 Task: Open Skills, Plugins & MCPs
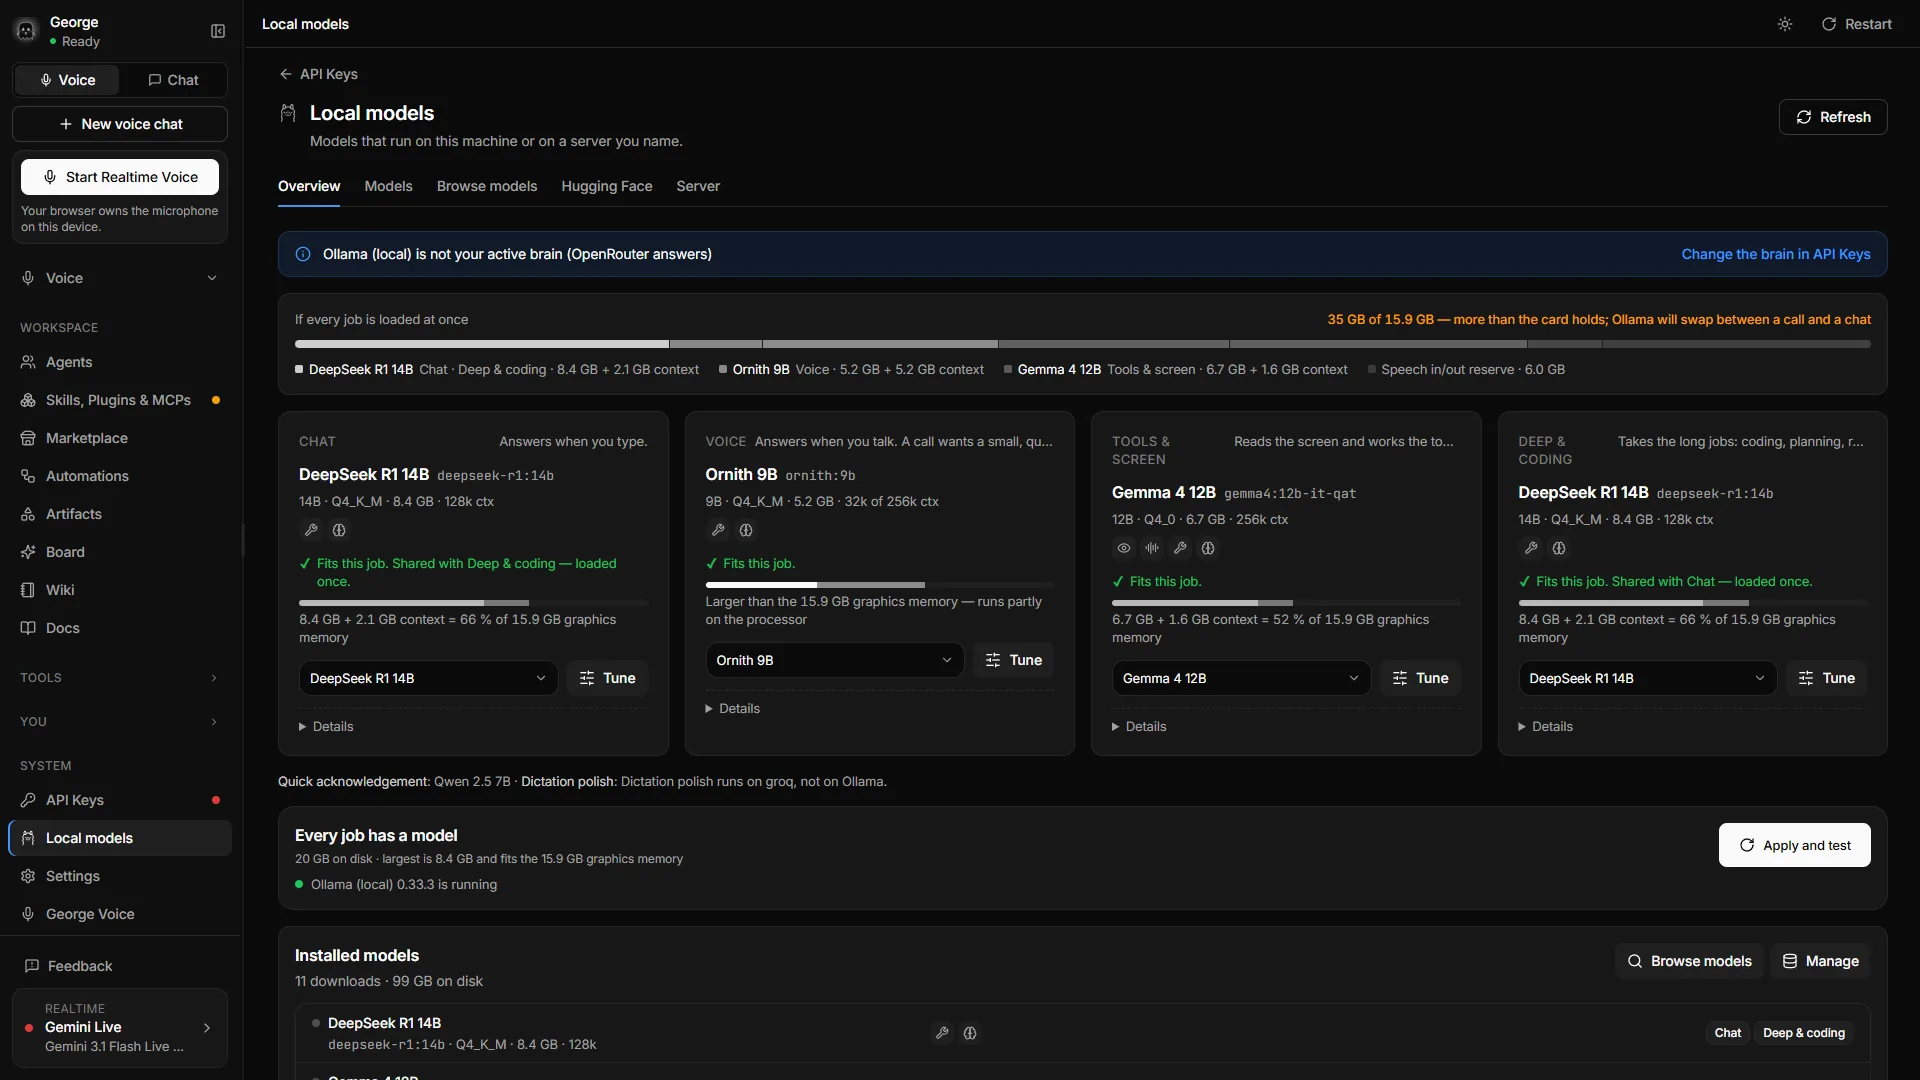pos(120,400)
